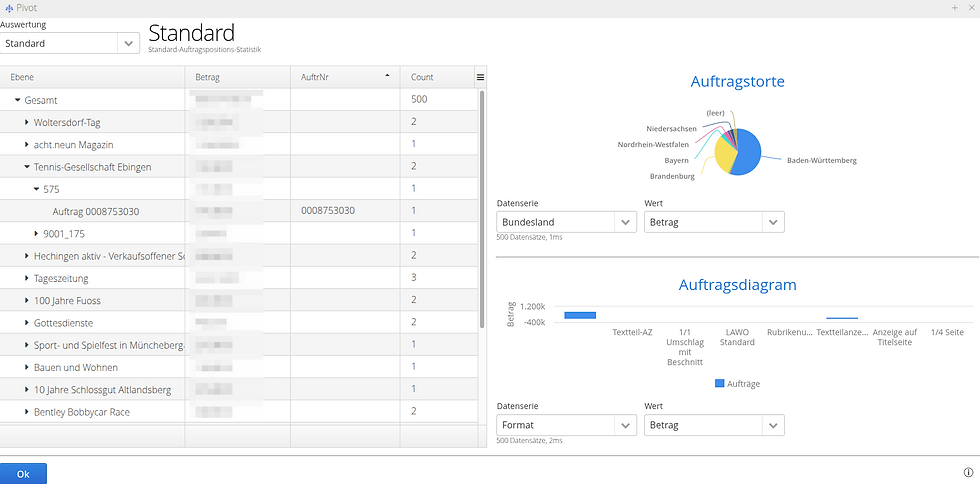Open the grid column menu icon
The width and height of the screenshot is (980, 484).
(480, 77)
